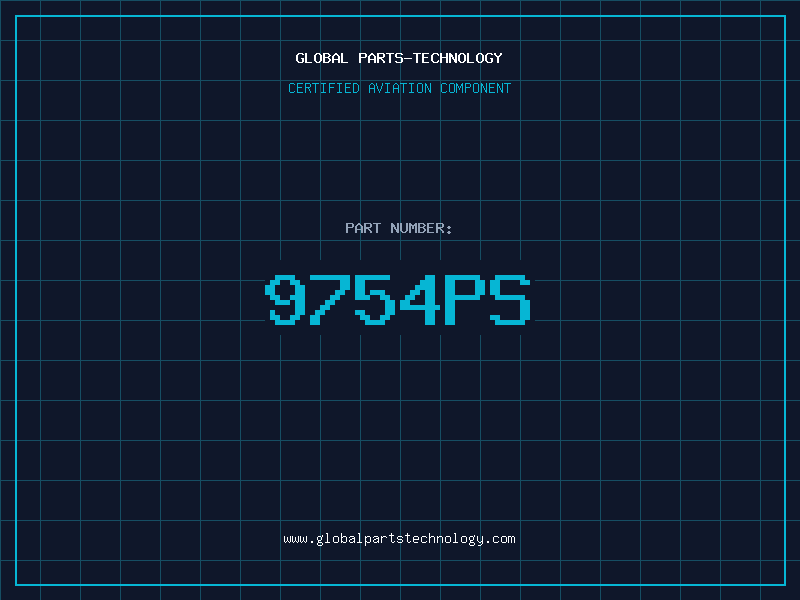Open the www.globalpartstechnology.com link
Viewport: 800px width, 600px height.
pos(399,539)
